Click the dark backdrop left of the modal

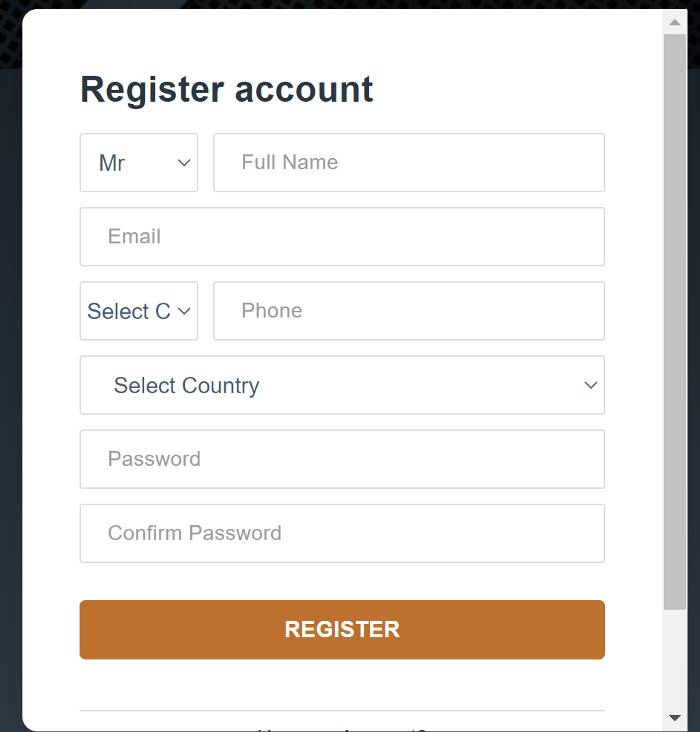click(10, 400)
